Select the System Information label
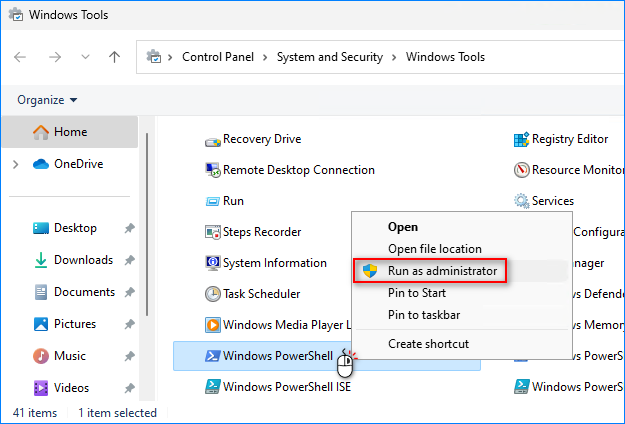Image resolution: width=625 pixels, height=424 pixels. point(275,263)
